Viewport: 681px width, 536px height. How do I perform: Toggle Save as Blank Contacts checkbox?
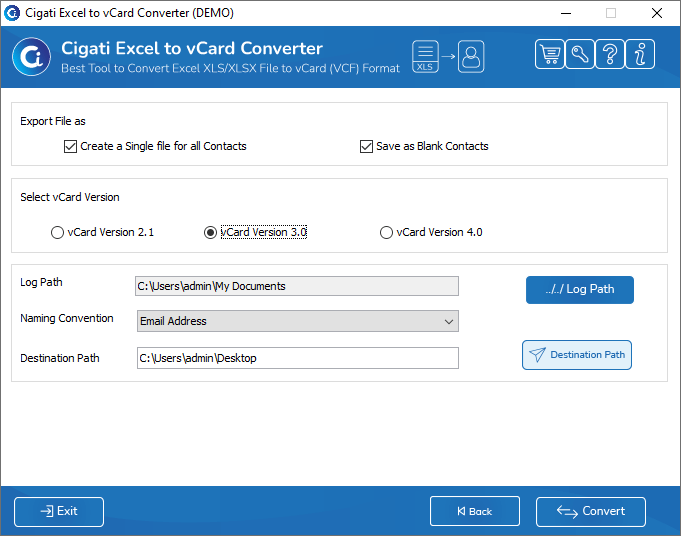pyautogui.click(x=366, y=146)
